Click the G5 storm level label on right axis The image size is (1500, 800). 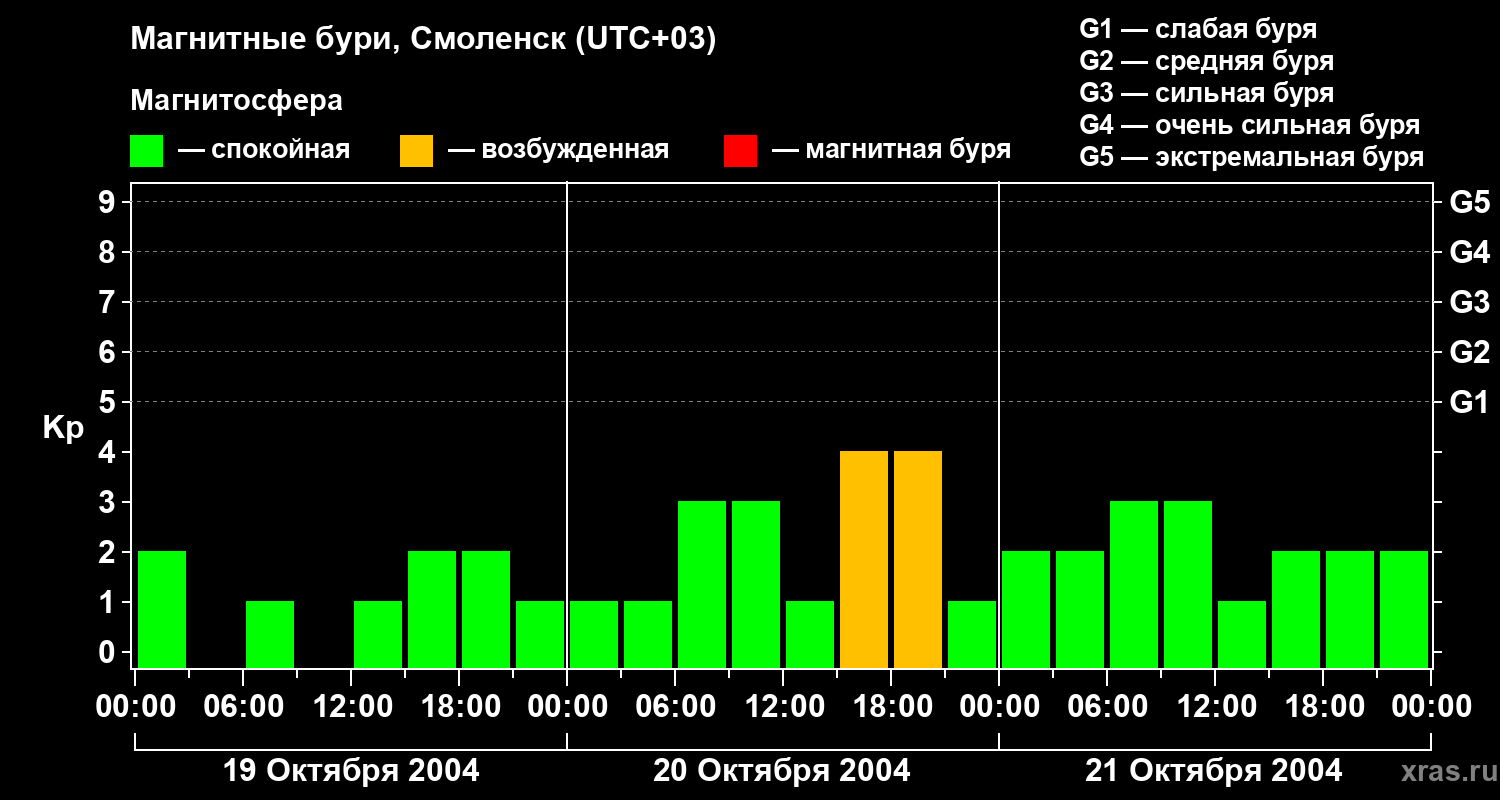coord(1469,202)
